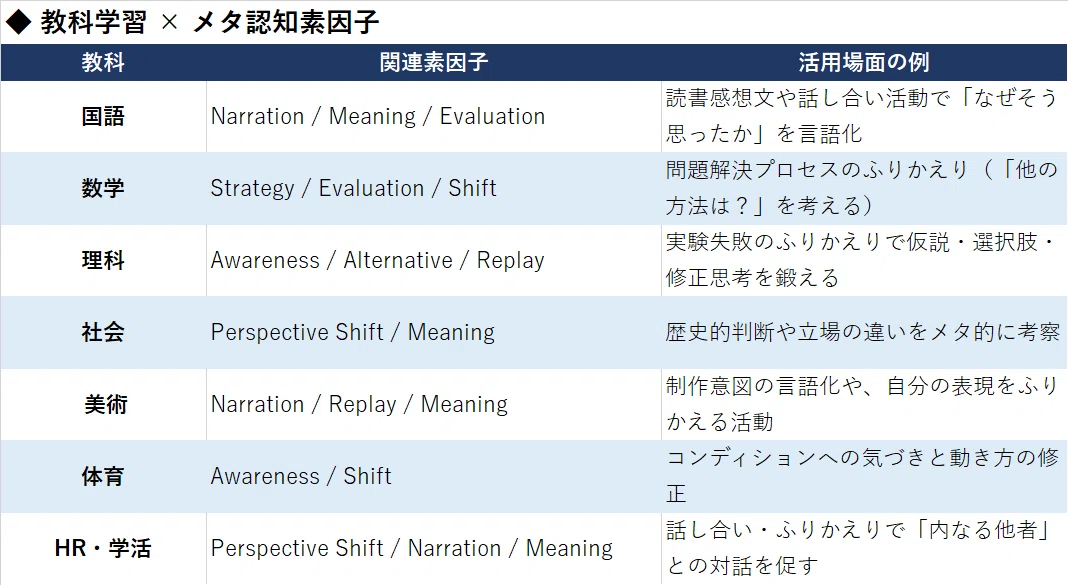Click the 教科 column header
This screenshot has width=1068, height=585.
coord(103,63)
